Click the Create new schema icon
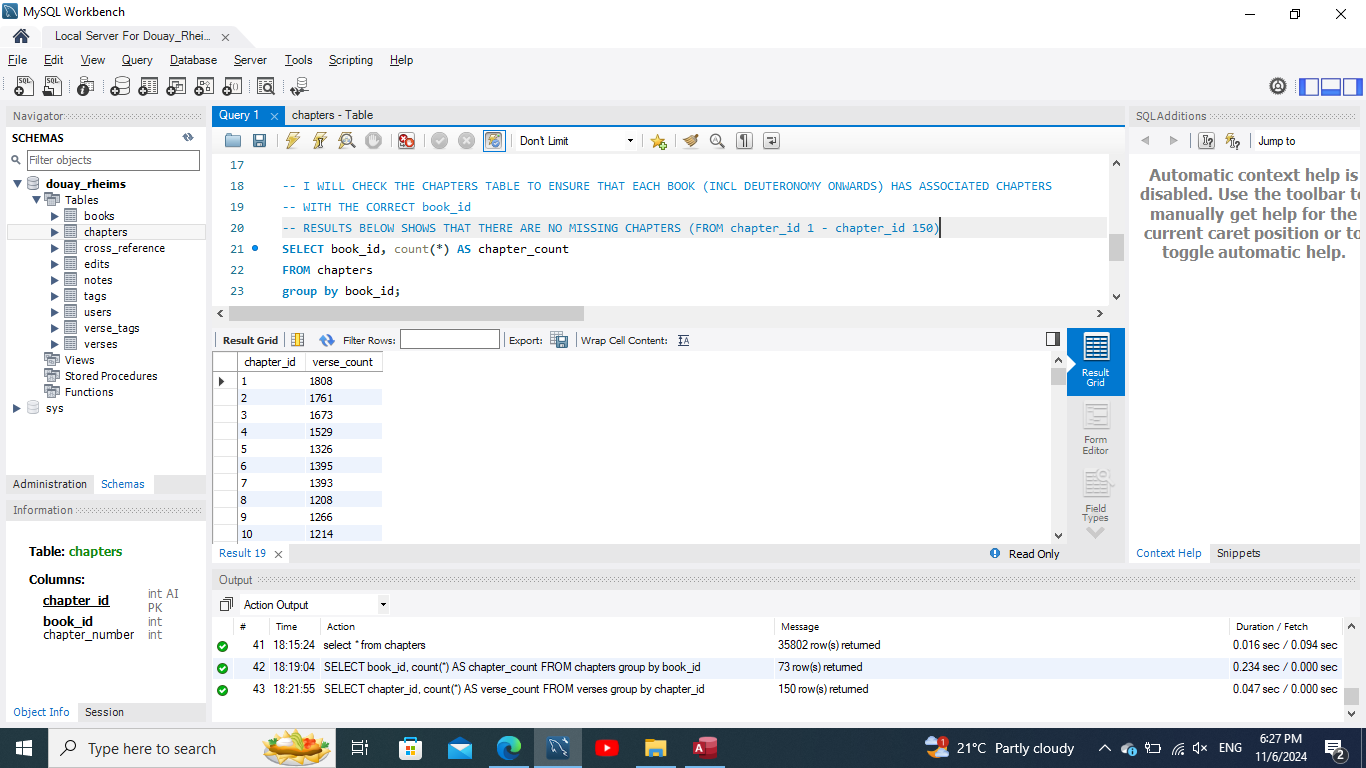1366x768 pixels. [x=120, y=87]
